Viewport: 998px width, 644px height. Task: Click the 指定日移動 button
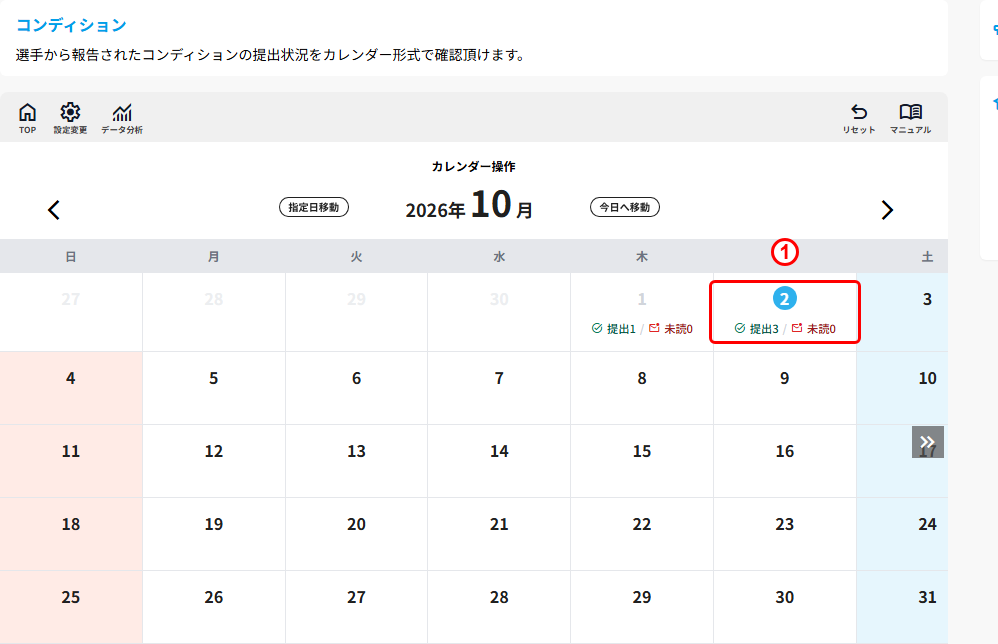[x=314, y=207]
